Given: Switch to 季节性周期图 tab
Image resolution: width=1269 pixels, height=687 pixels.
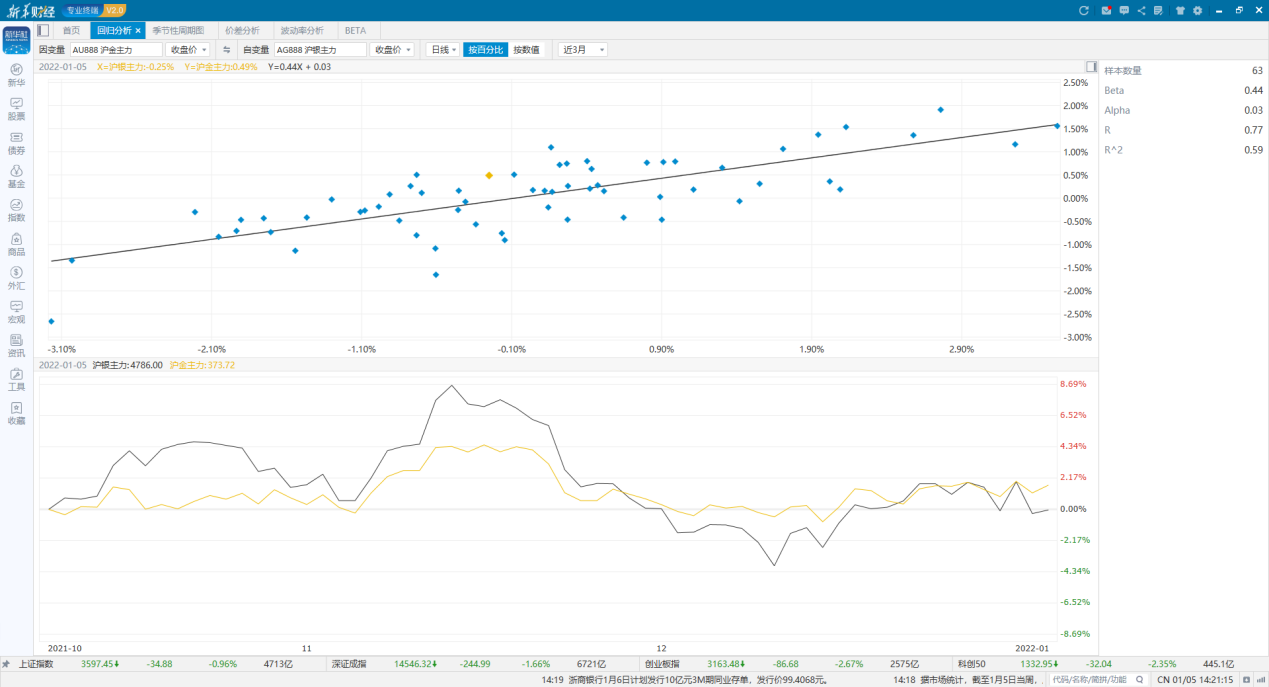Looking at the screenshot, I should (178, 30).
